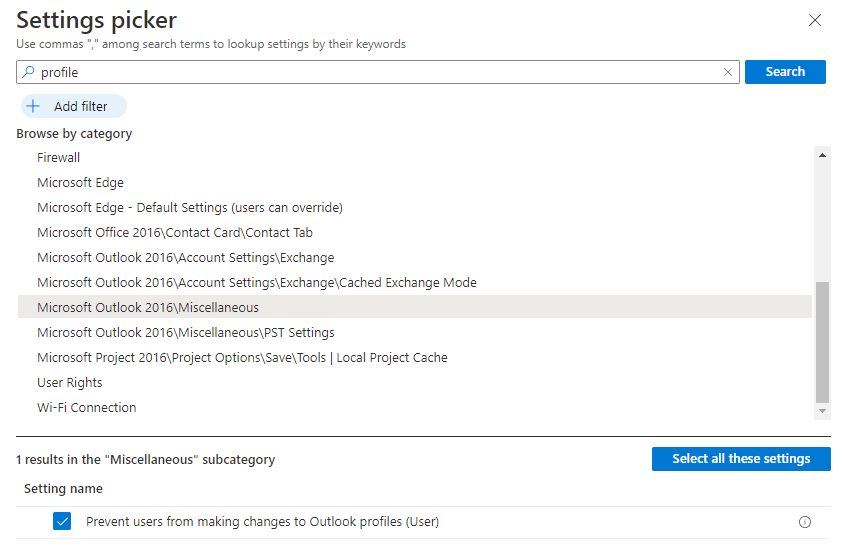The image size is (842, 559).
Task: Select the Cached Exchange Mode category
Action: (257, 282)
